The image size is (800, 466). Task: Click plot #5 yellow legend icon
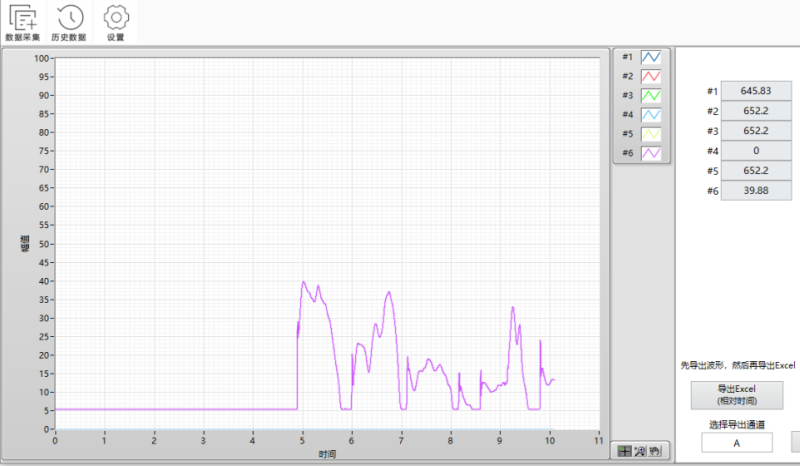point(651,133)
